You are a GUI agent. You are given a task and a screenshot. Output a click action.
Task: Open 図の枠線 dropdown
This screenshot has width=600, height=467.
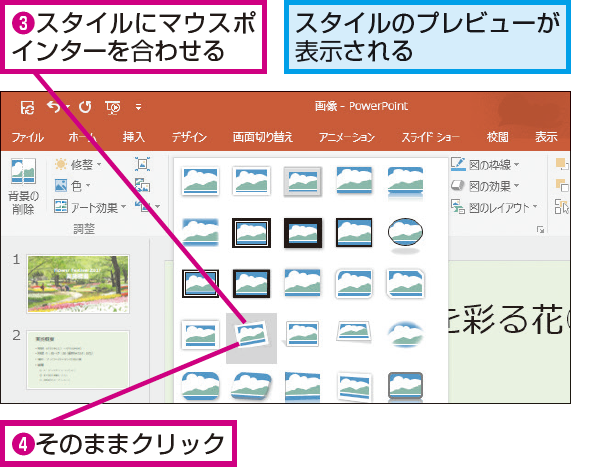[x=484, y=165]
